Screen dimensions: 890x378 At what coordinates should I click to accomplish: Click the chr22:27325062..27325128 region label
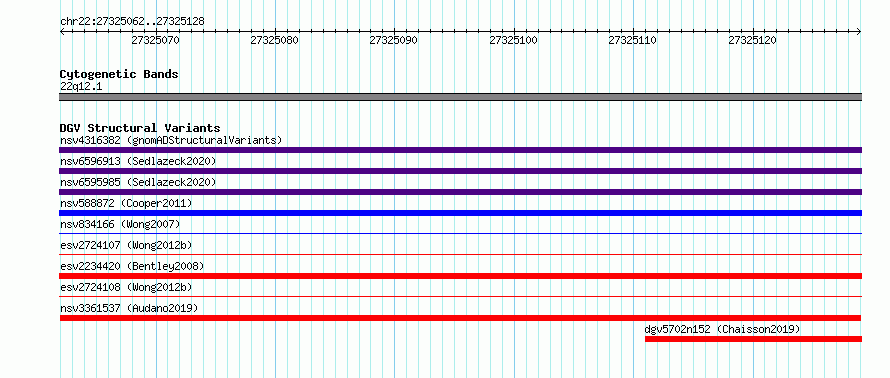[x=132, y=22]
